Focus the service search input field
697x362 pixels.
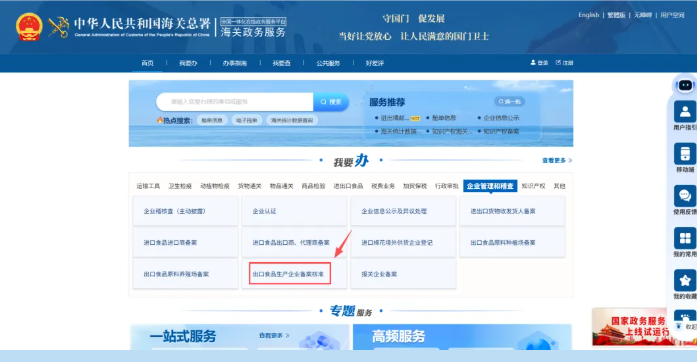[x=235, y=102]
